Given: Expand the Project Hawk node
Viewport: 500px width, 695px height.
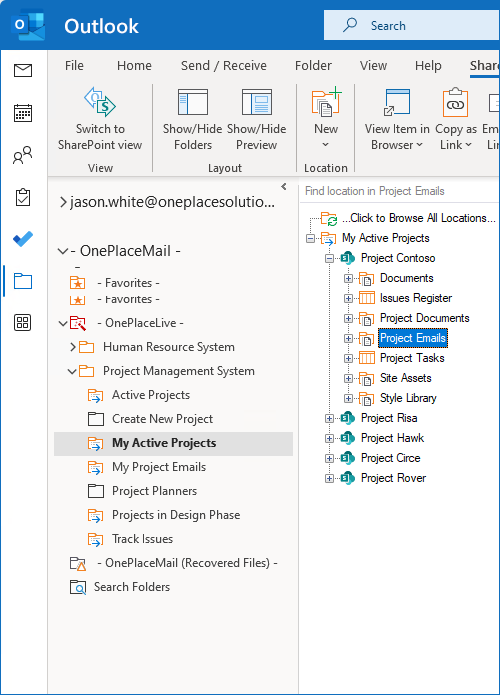Looking at the screenshot, I should (329, 438).
